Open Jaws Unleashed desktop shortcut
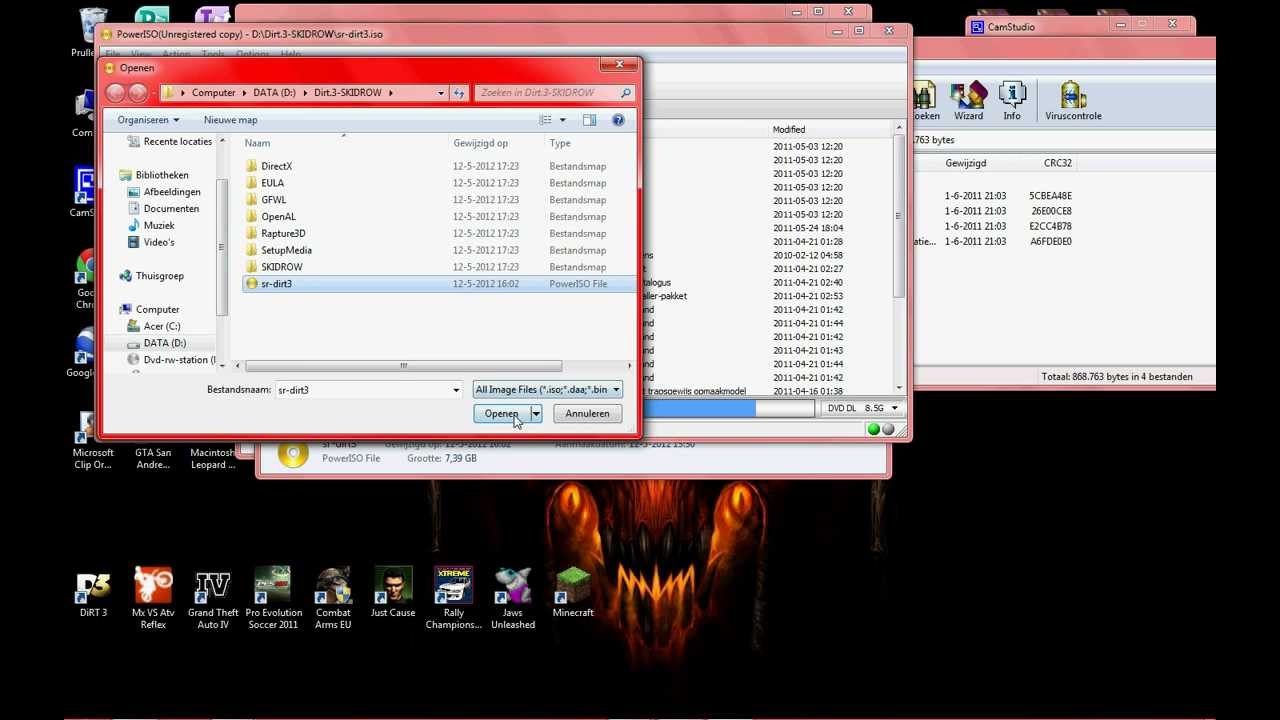This screenshot has width=1280, height=720. tap(513, 599)
